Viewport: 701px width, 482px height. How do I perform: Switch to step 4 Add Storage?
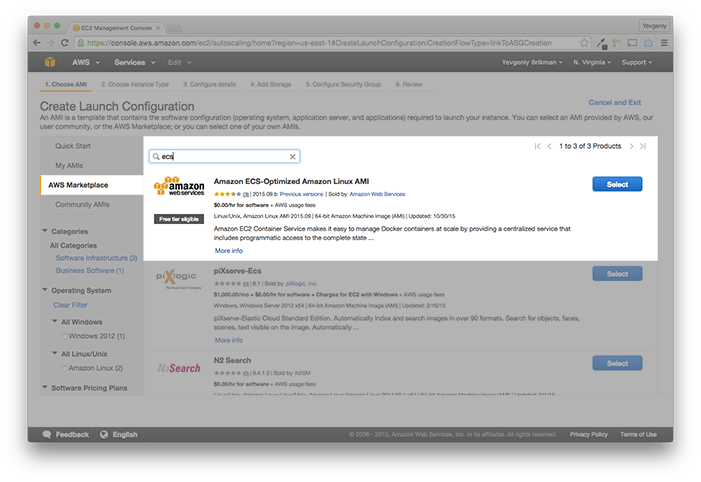(270, 85)
